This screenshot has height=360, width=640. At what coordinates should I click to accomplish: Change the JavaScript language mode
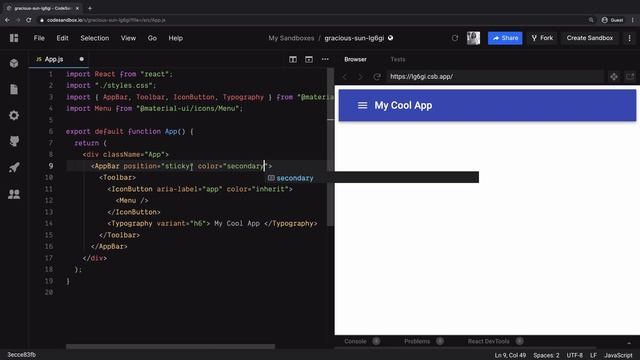[618, 355]
